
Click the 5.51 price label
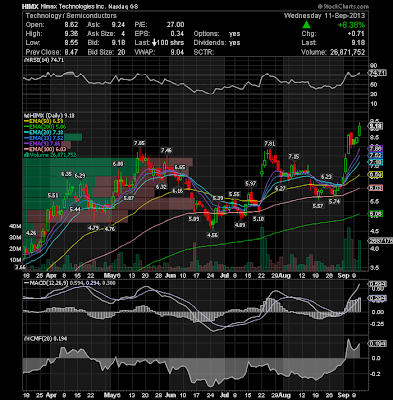point(53,196)
